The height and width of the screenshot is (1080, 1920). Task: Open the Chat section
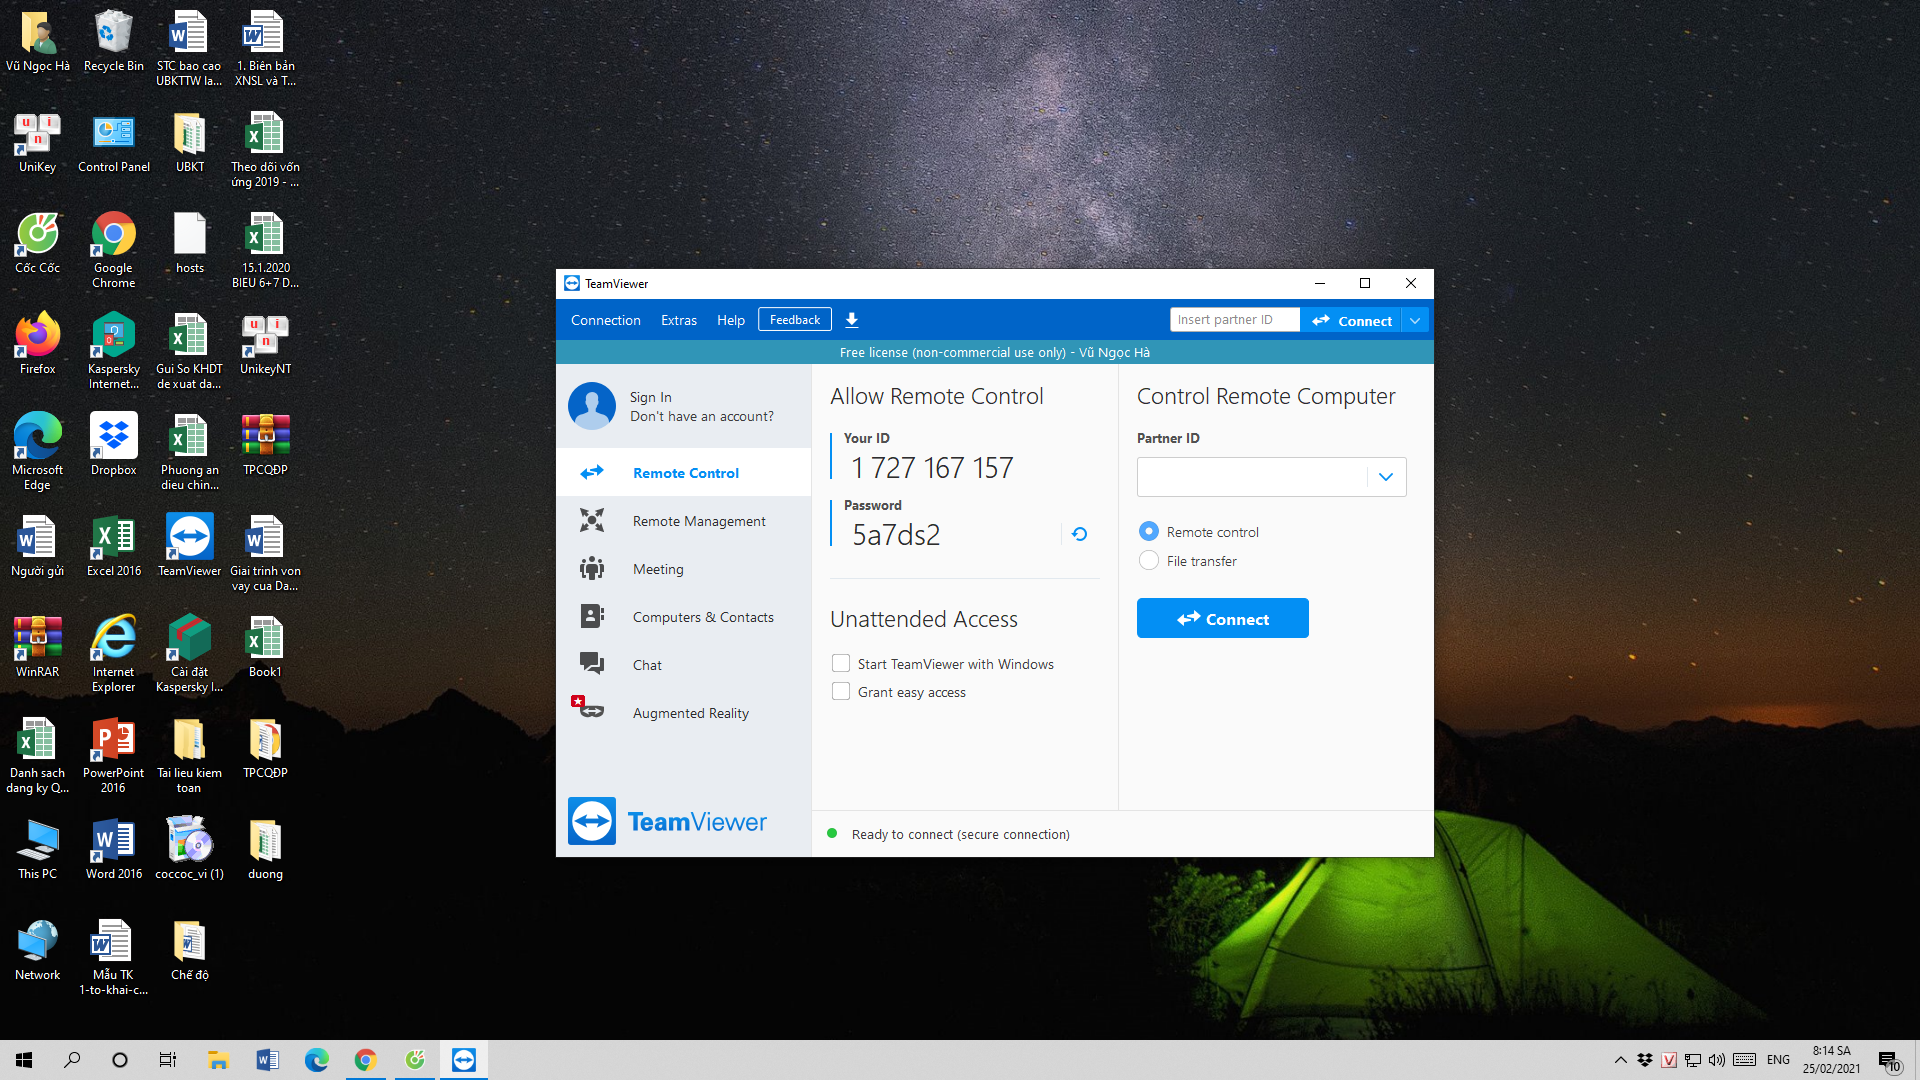click(647, 665)
